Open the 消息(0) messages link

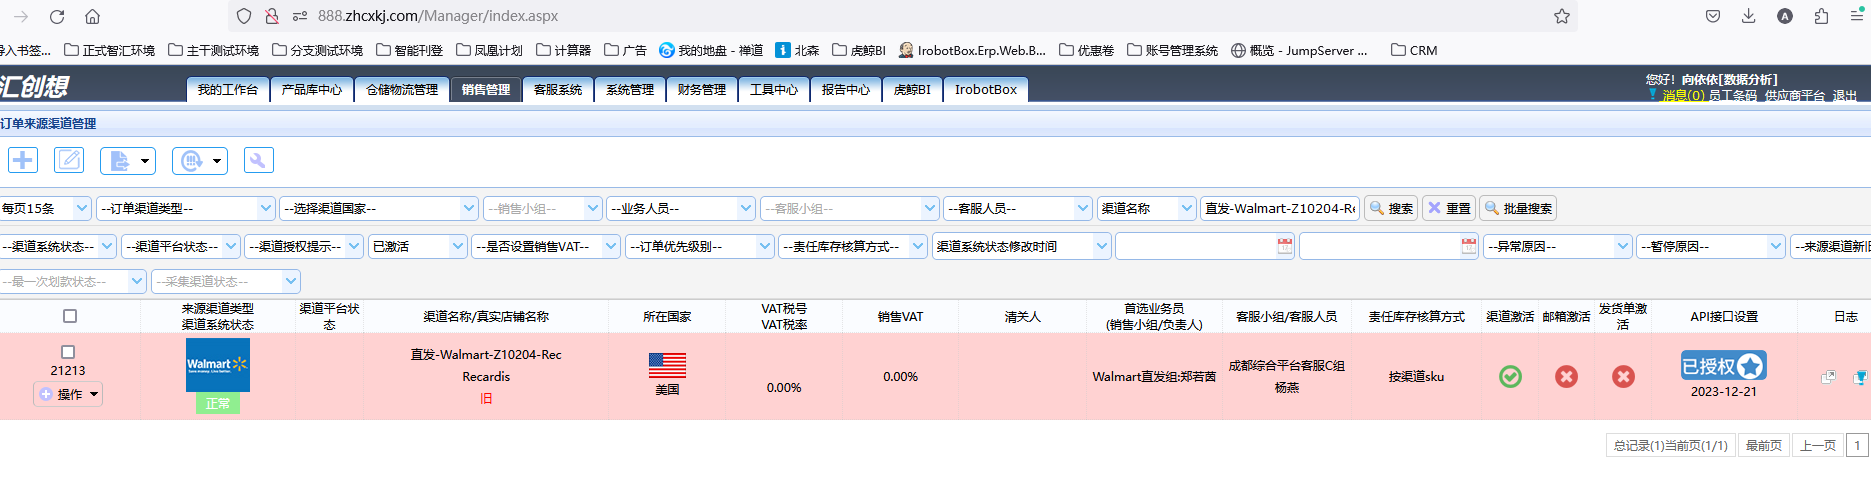point(1683,95)
